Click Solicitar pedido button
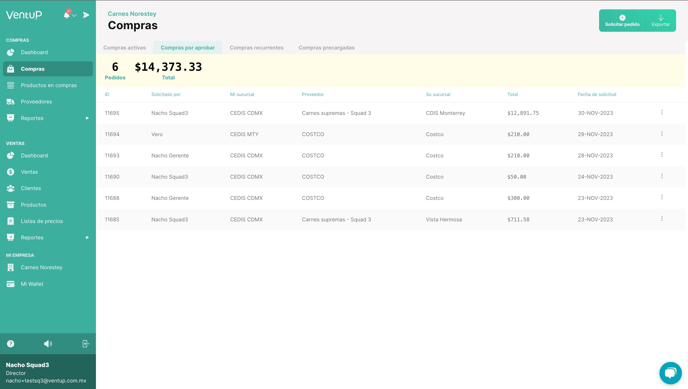The width and height of the screenshot is (688, 389). [622, 21]
